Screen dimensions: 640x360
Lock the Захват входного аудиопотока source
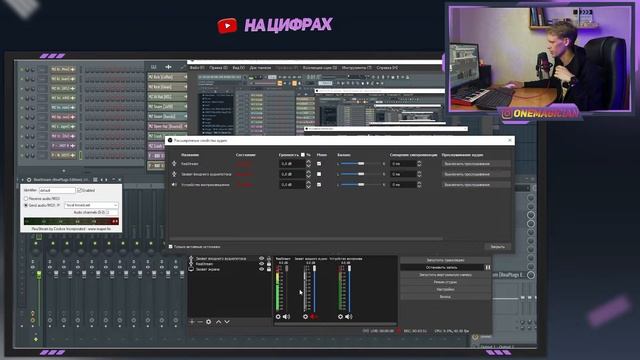coord(269,259)
